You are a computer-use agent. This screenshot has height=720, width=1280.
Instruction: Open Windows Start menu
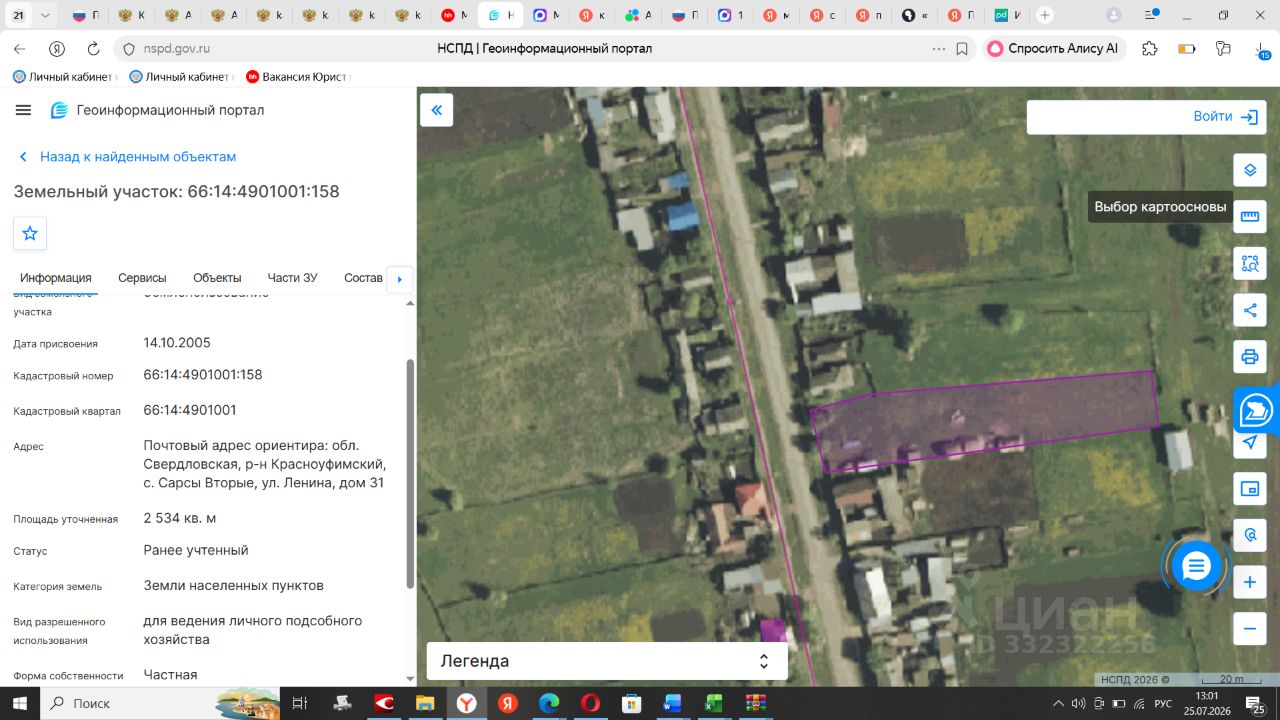[19, 703]
